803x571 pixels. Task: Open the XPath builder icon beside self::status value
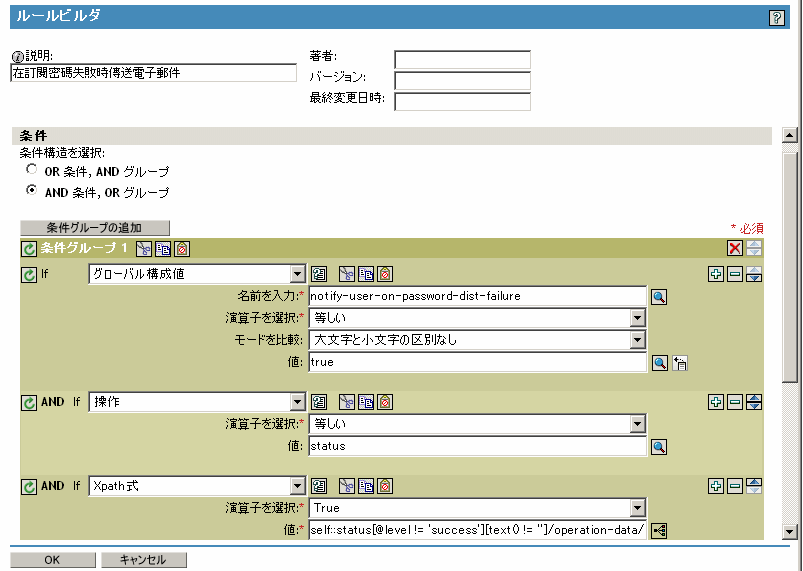tap(659, 531)
